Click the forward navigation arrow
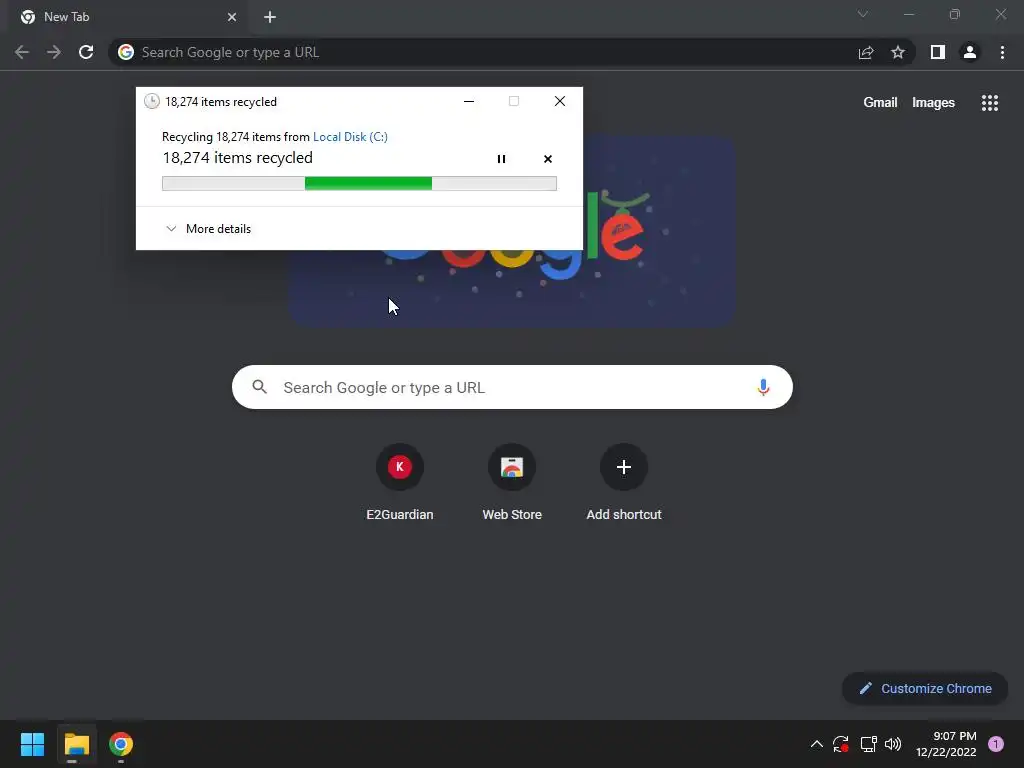The image size is (1024, 768). click(54, 52)
